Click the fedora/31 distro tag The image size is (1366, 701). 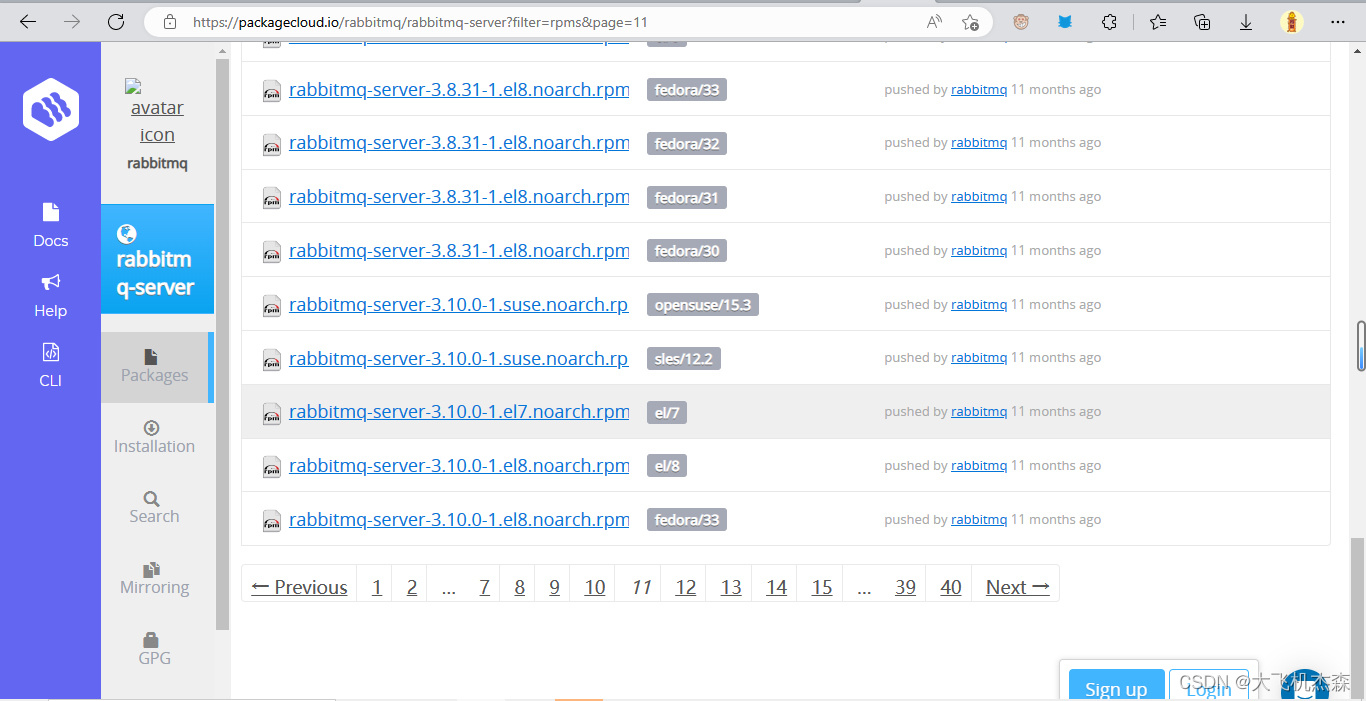[x=687, y=197]
